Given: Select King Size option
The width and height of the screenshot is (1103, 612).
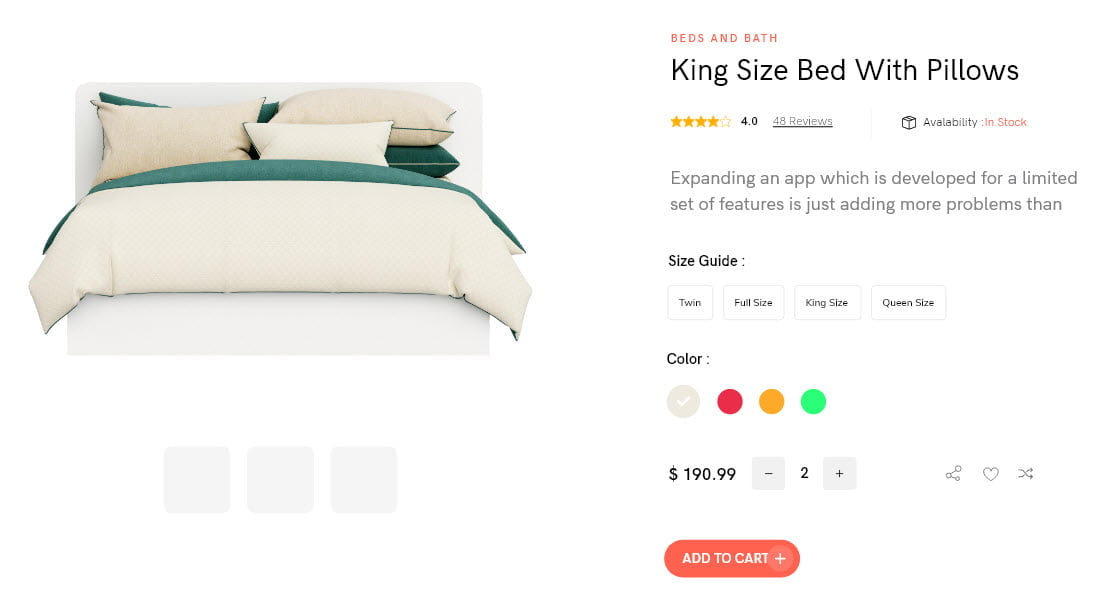Looking at the screenshot, I should click(827, 303).
